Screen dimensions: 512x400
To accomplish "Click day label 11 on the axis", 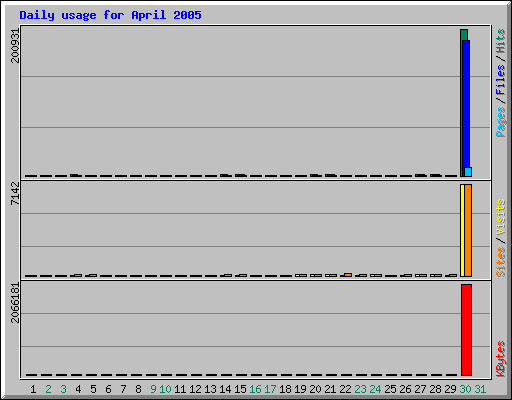I will (180, 389).
